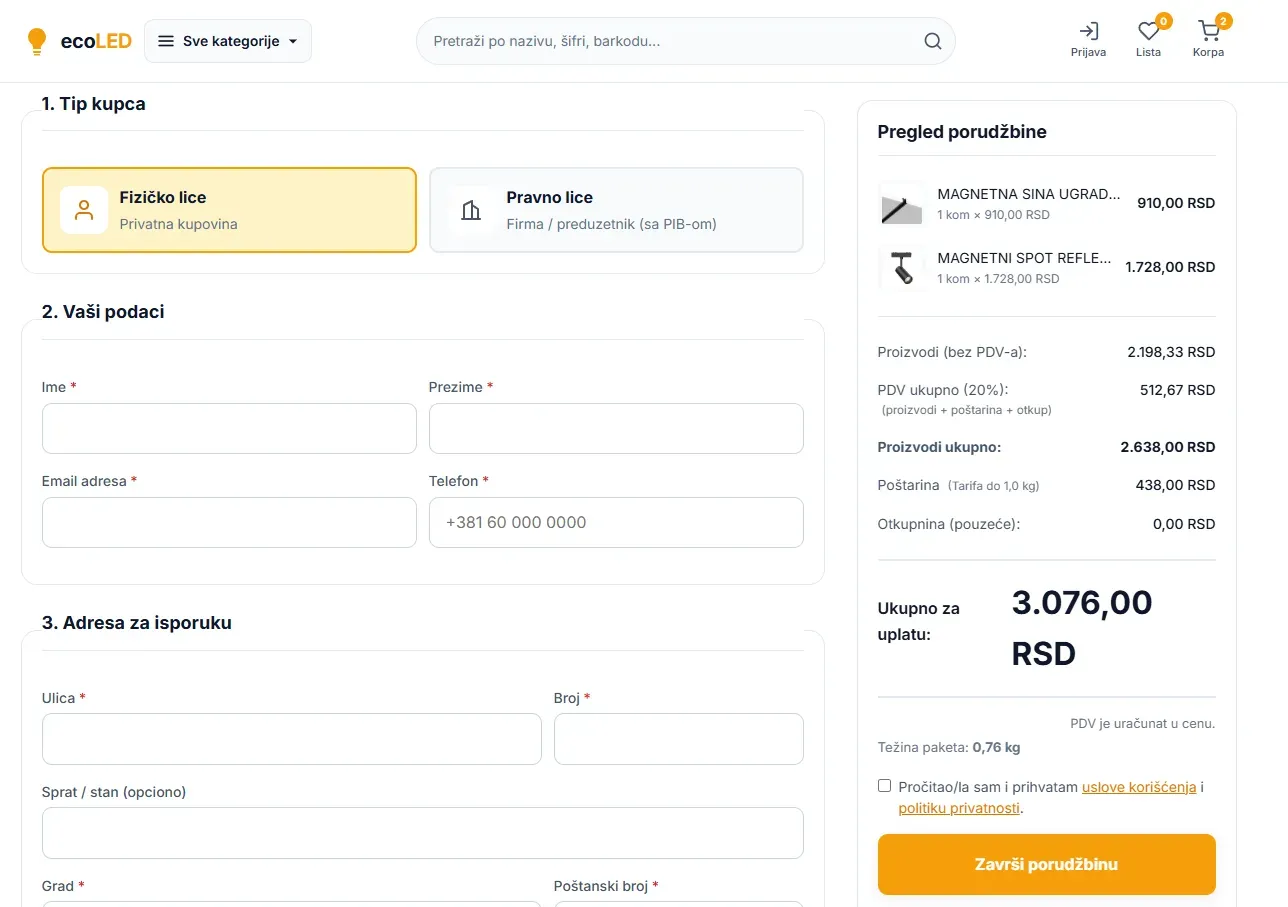Click the MAGNETNA SINA product thumbnail
Image resolution: width=1288 pixels, height=907 pixels.
[901, 204]
